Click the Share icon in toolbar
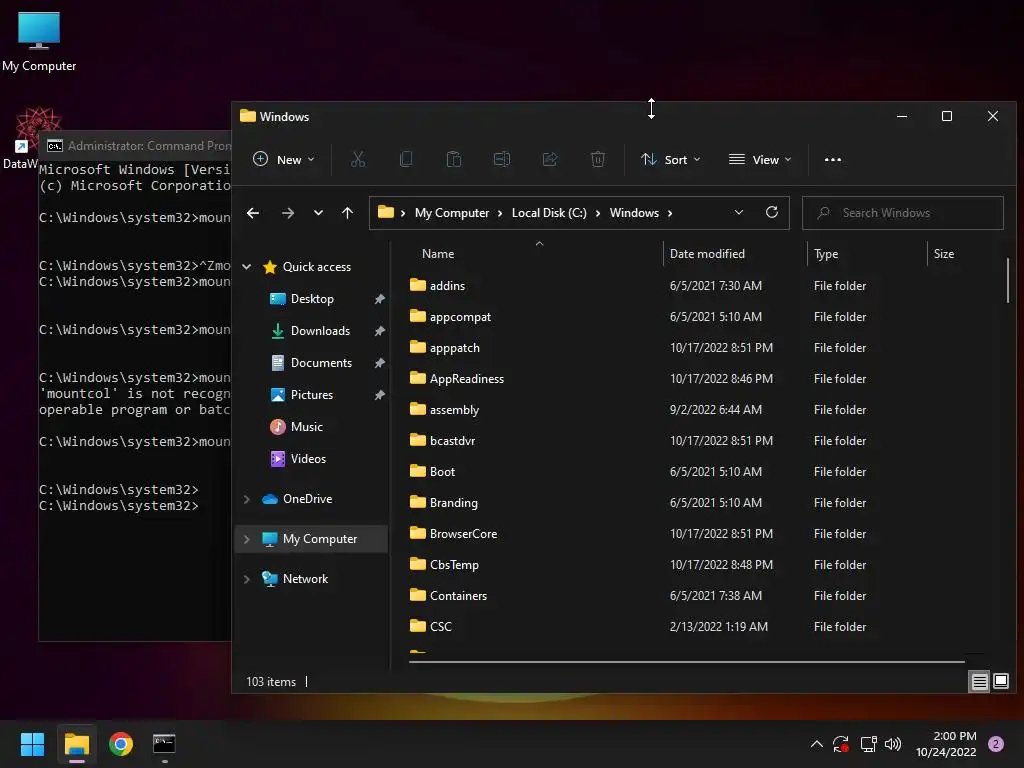The image size is (1024, 768). 550,159
